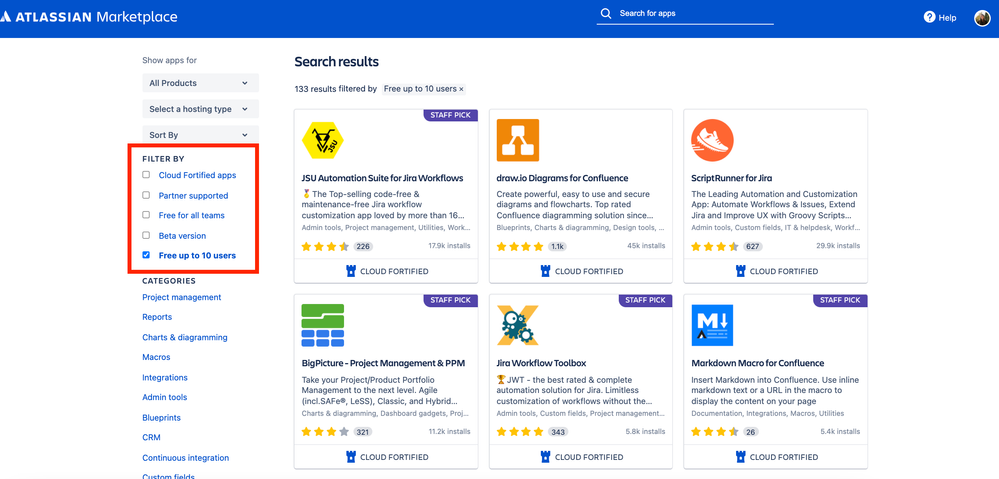
Task: Open the Sort By dropdown
Action: [x=201, y=135]
